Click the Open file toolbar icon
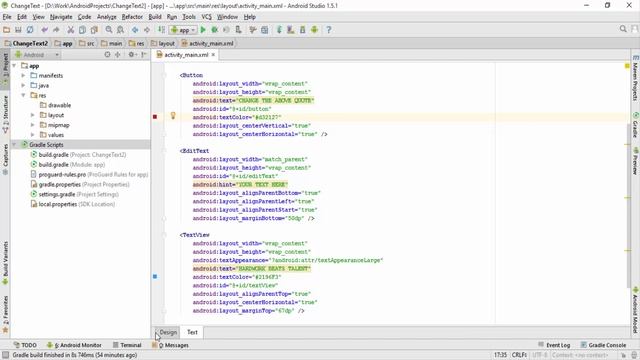The height and width of the screenshot is (360, 640). tap(7, 30)
